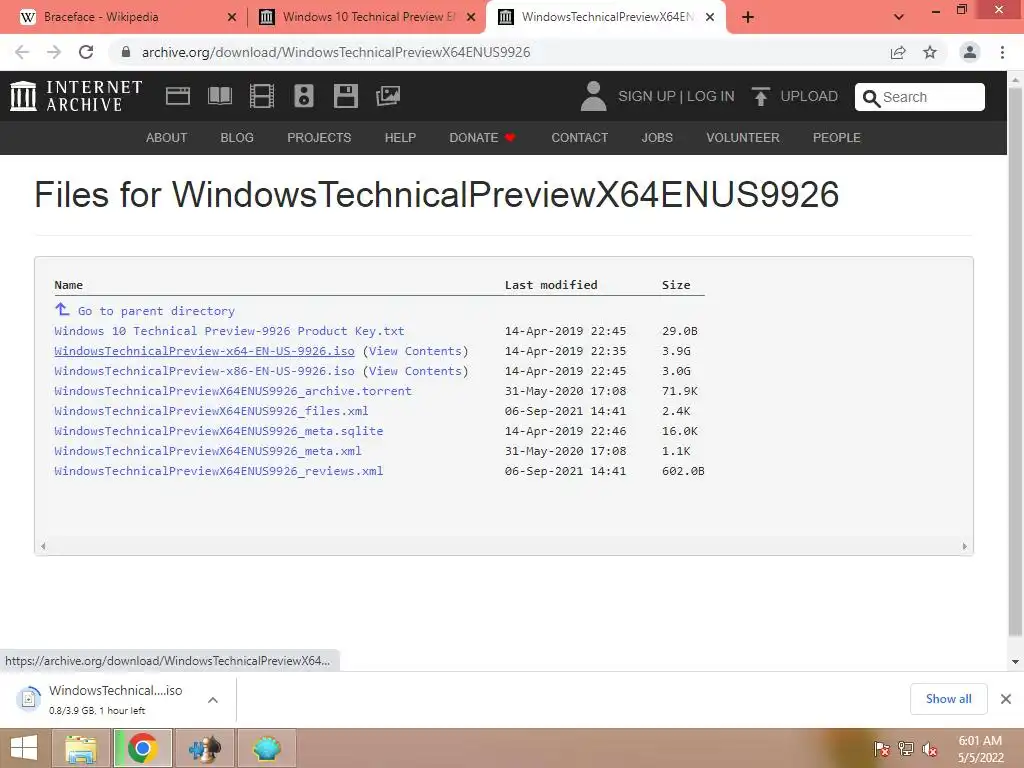Open the Web archive icon
Screen dimensions: 1024x768
coord(178,96)
